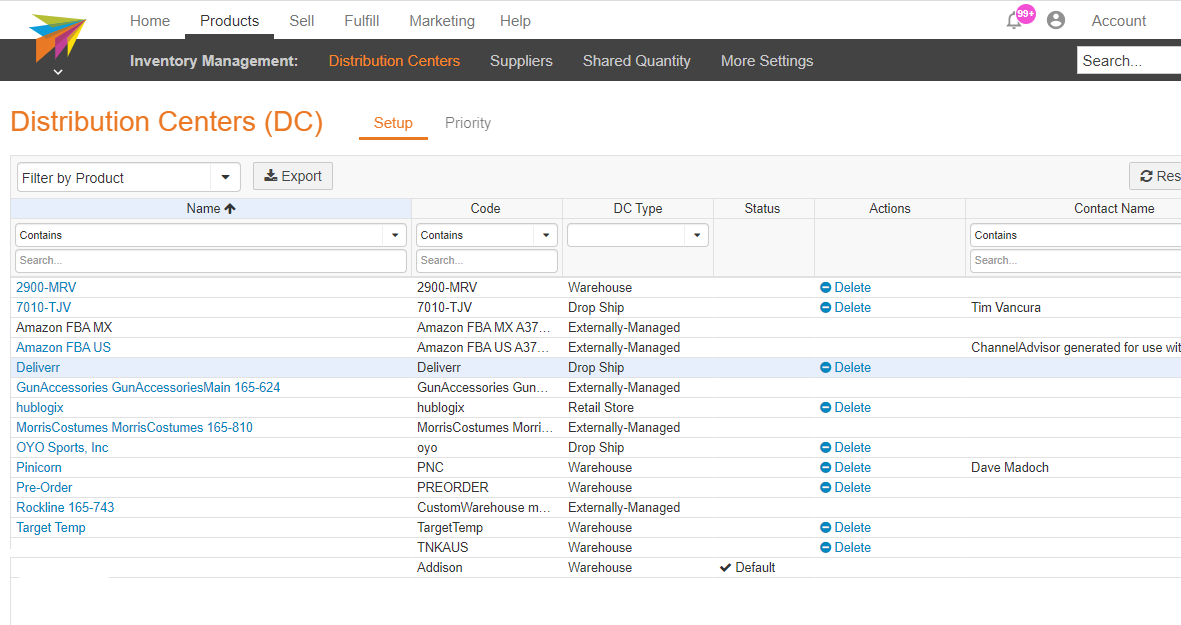Expand the chevron below the logo
Viewport: 1181px width, 625px height.
[58, 72]
